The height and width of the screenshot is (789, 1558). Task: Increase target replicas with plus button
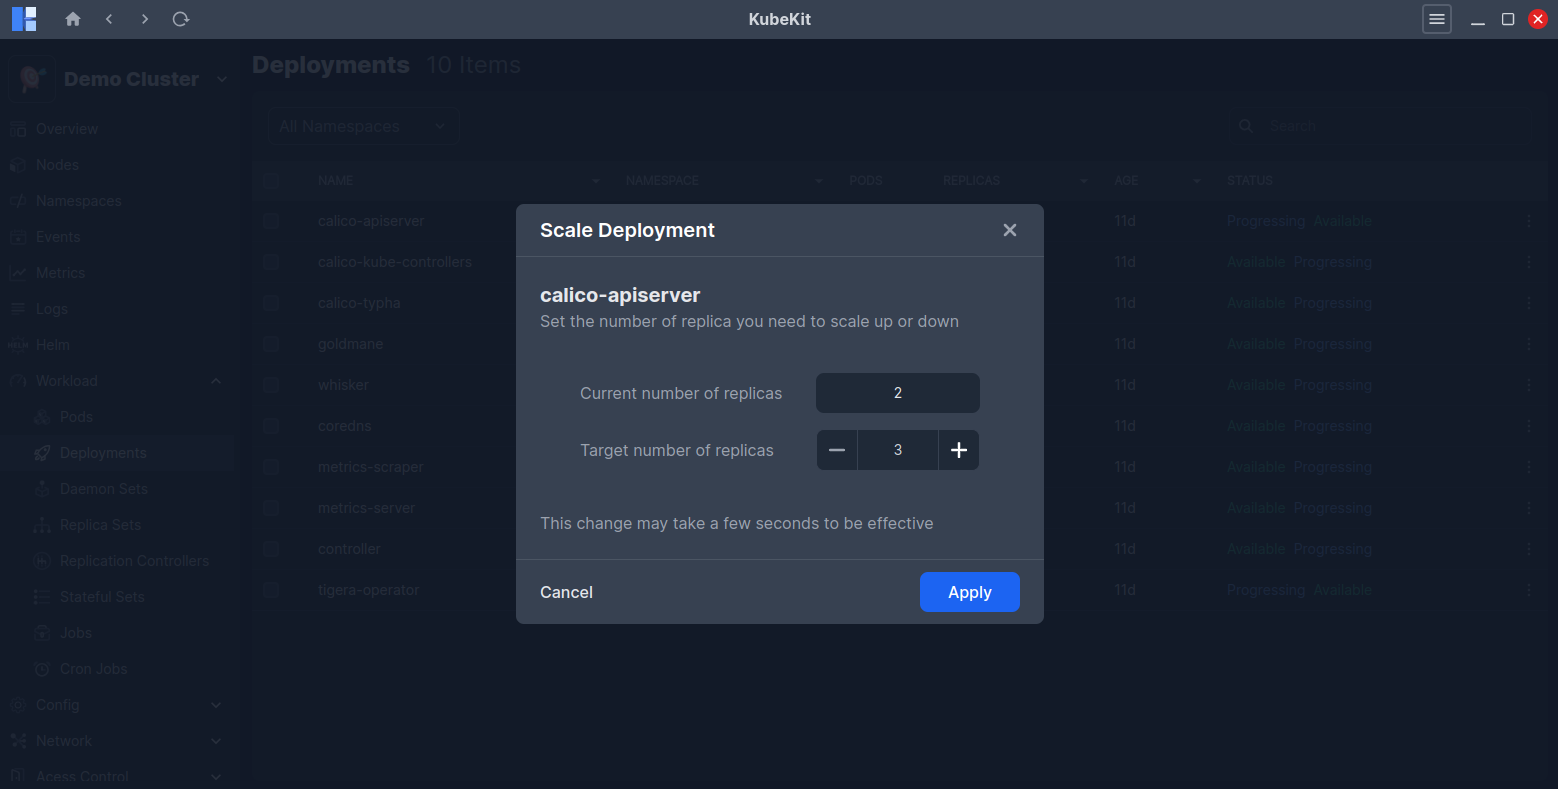(958, 450)
